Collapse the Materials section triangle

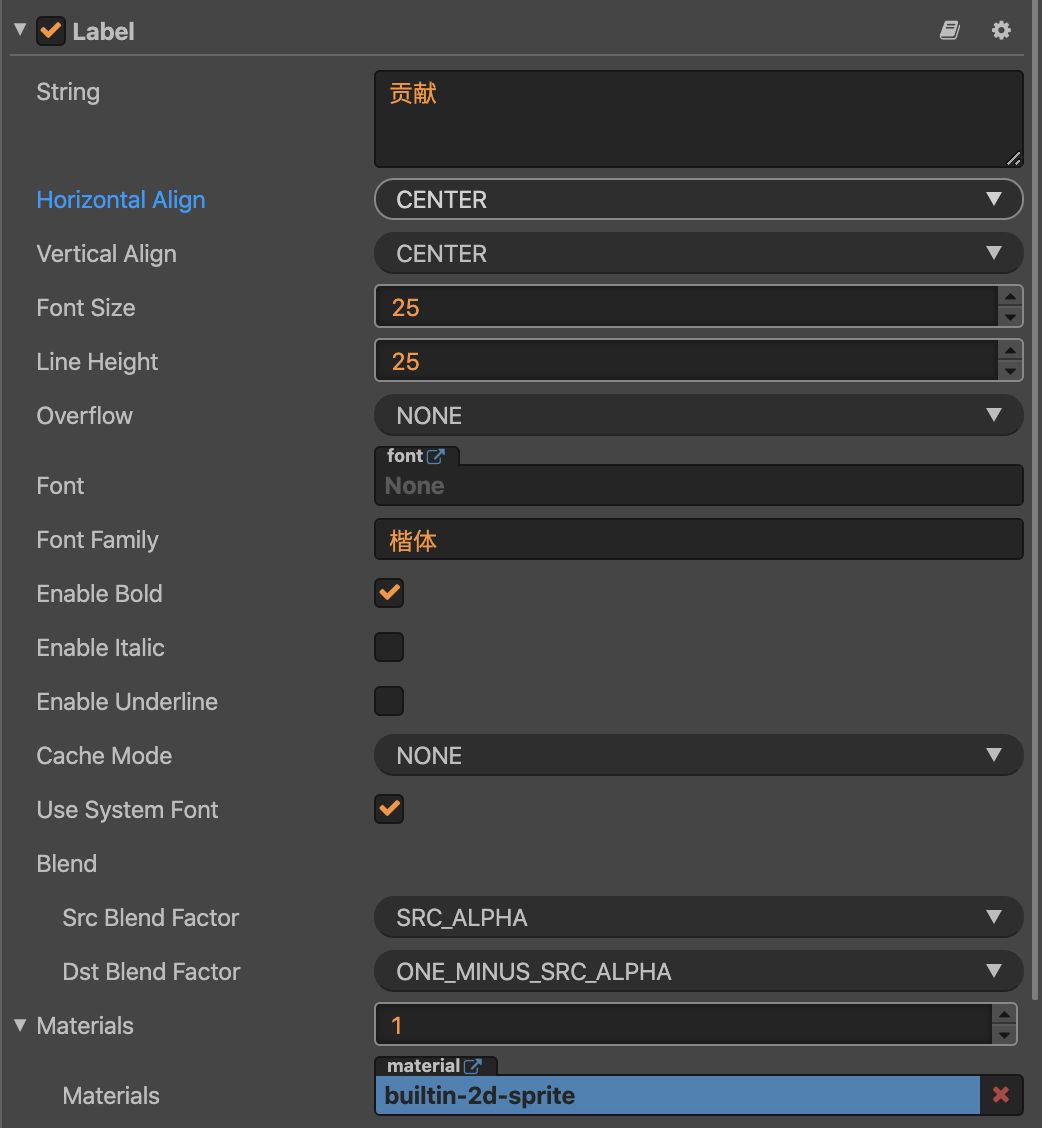tap(20, 1025)
